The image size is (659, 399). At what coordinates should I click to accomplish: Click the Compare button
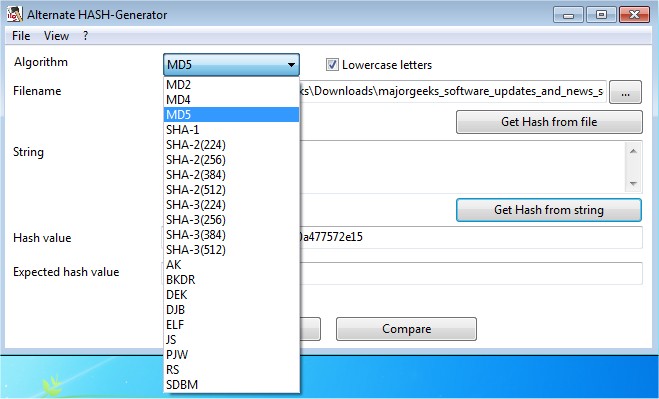406,329
